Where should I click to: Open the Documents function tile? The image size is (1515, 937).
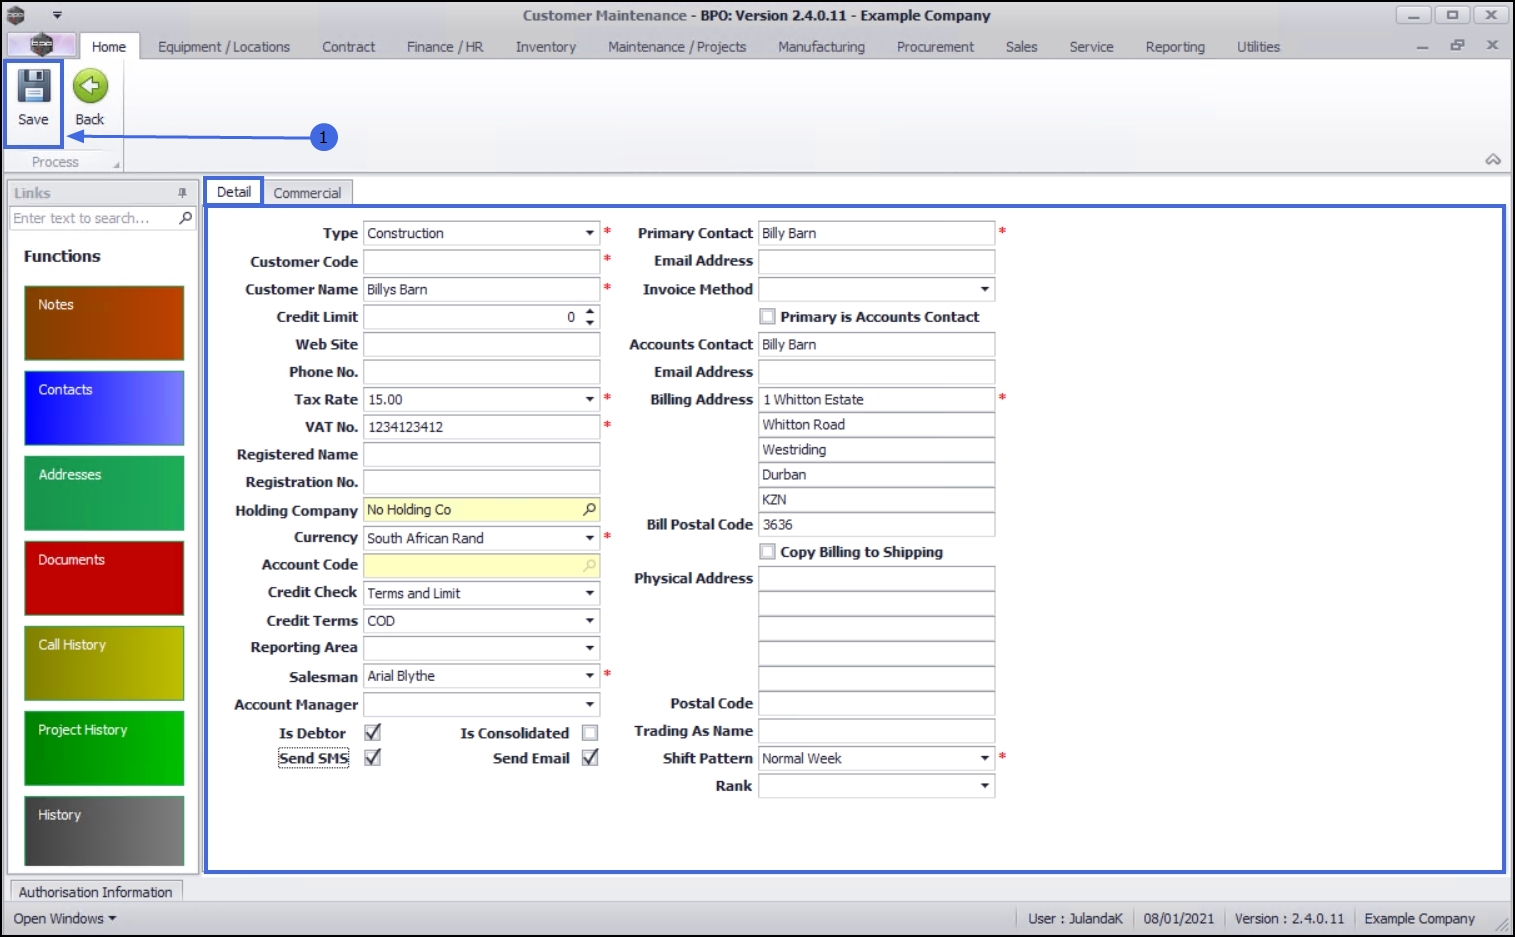click(104, 578)
